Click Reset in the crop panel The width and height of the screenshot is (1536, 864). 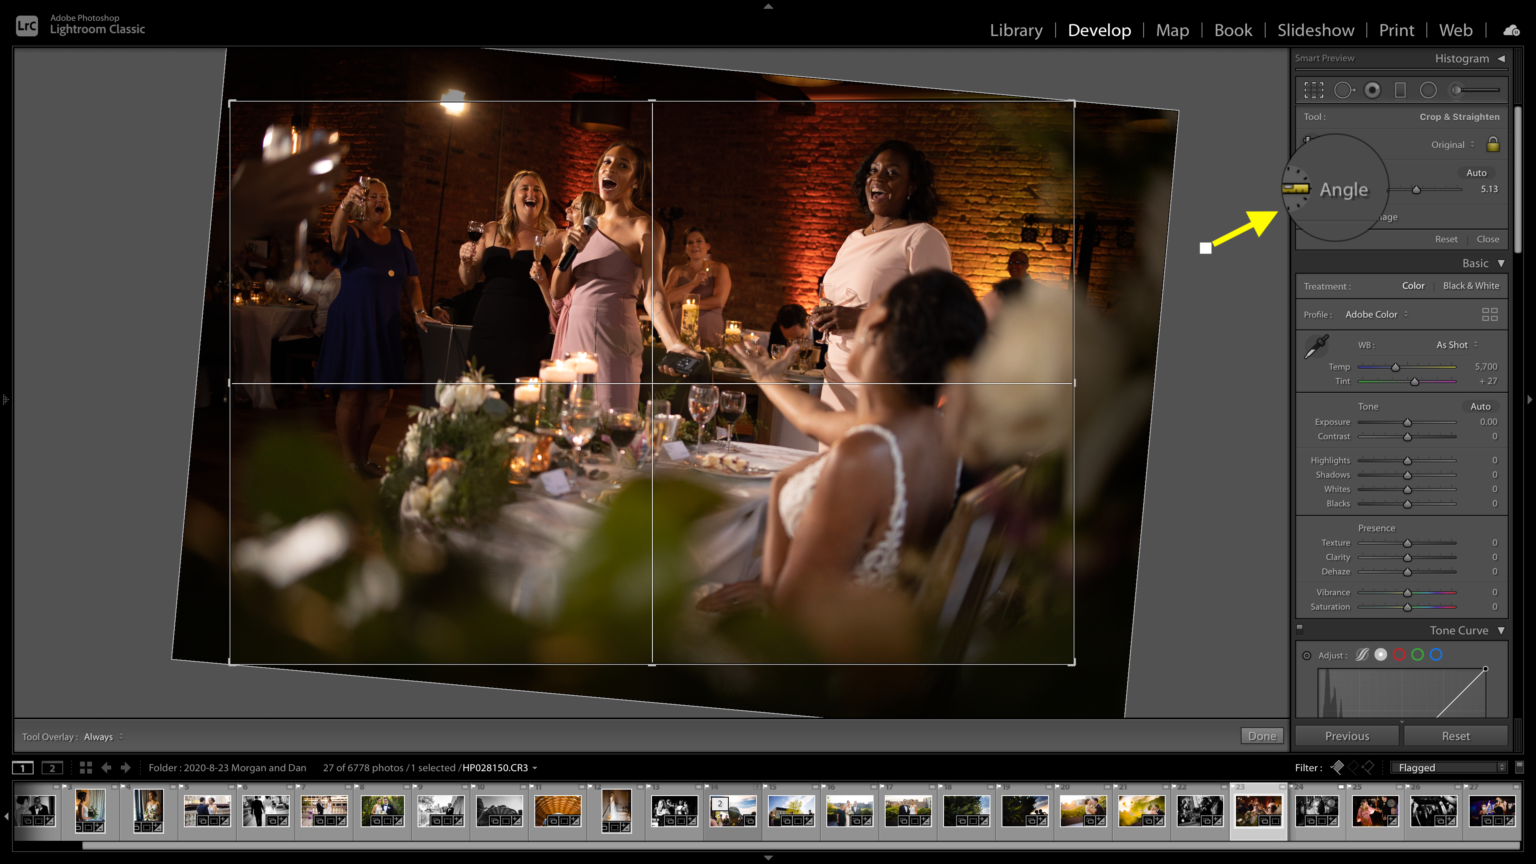(1446, 239)
